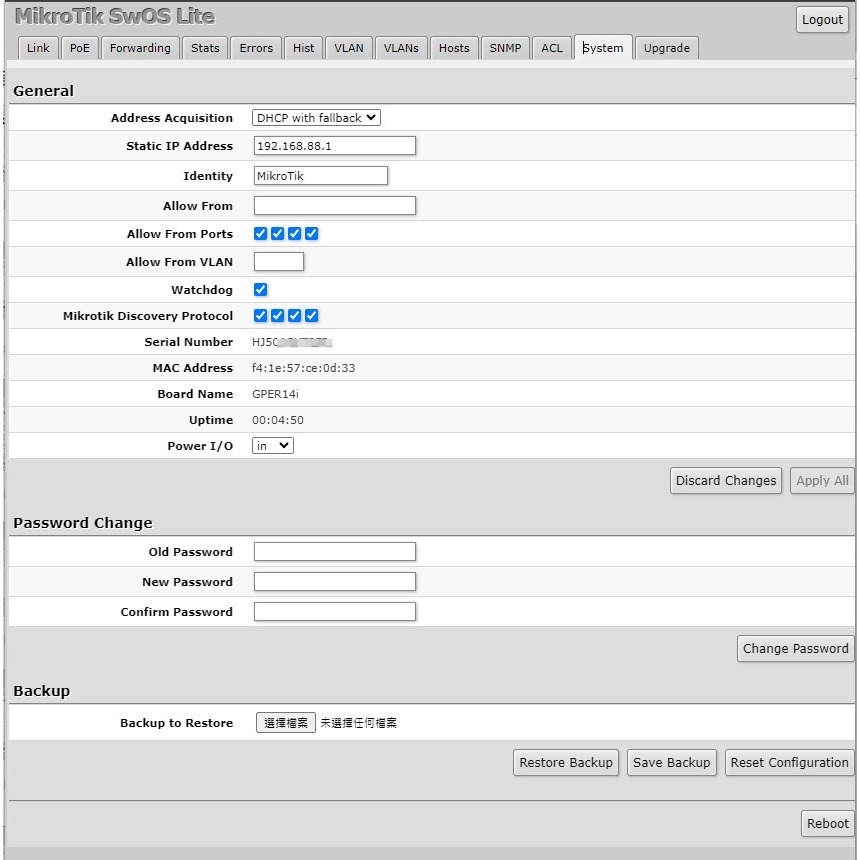860x860 pixels.
Task: Open the SNMP tab
Action: pyautogui.click(x=505, y=48)
